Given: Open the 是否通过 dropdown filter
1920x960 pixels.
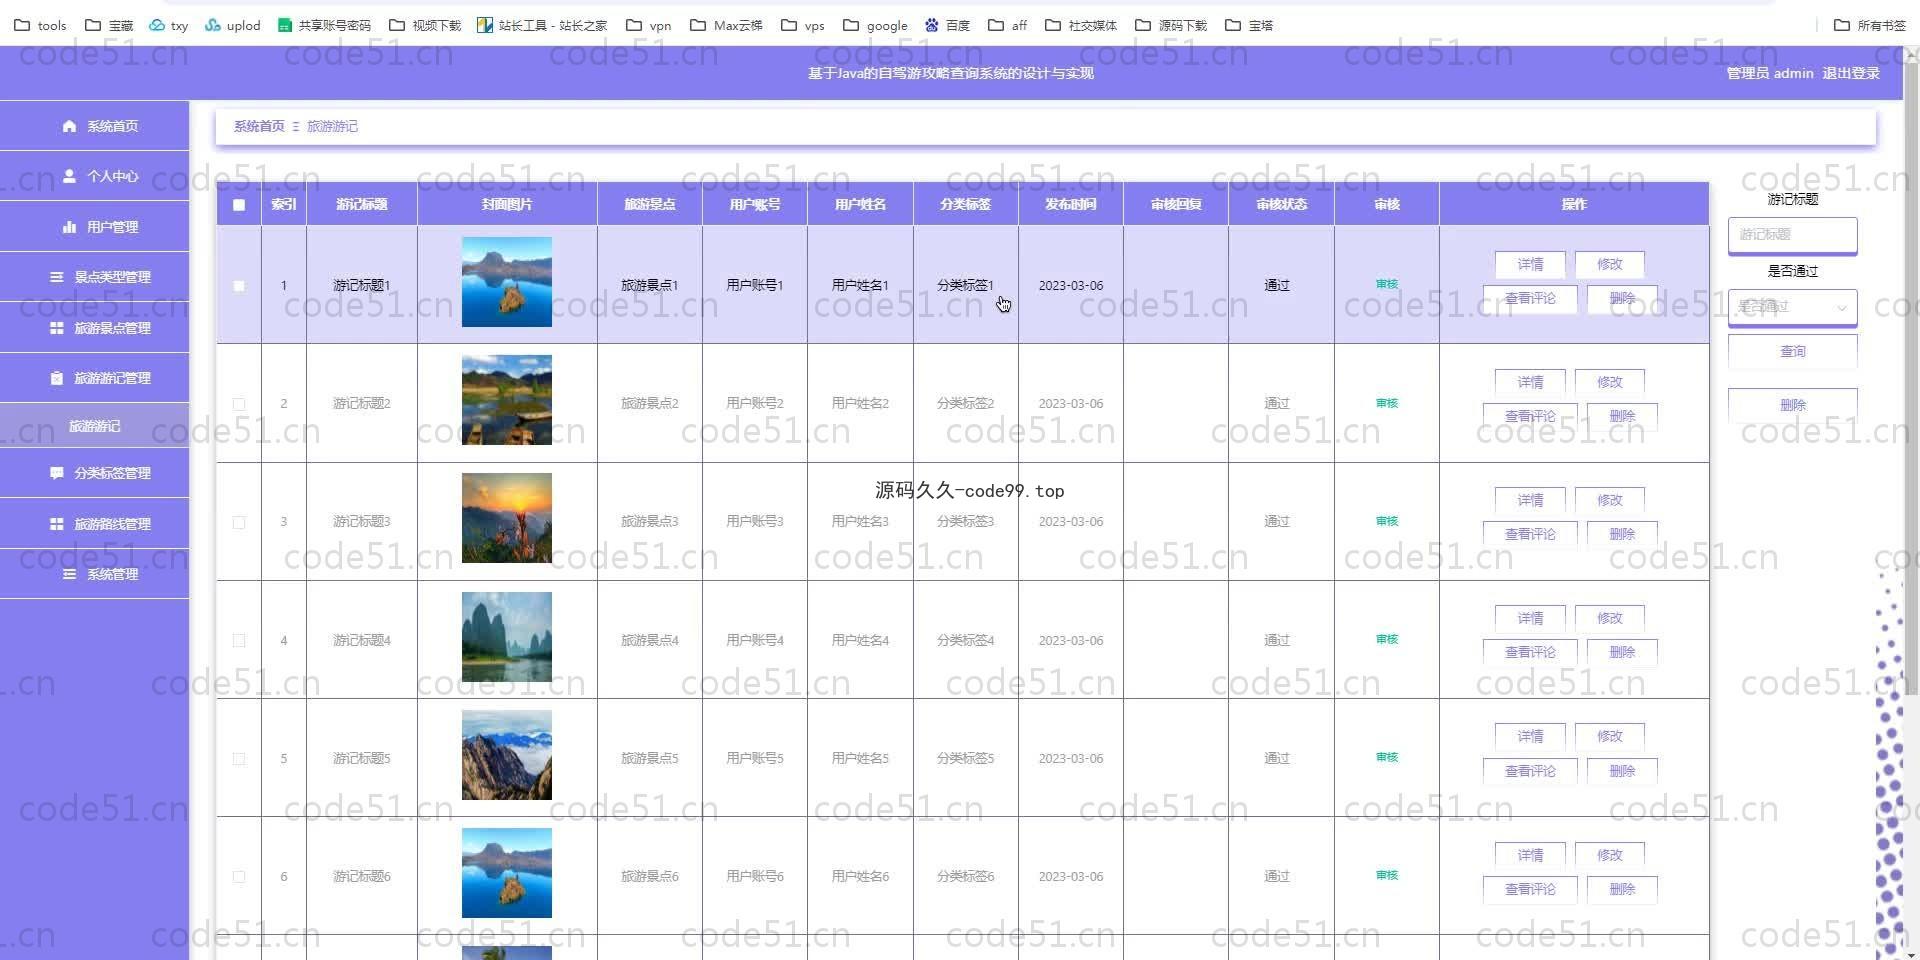Looking at the screenshot, I should [1792, 307].
